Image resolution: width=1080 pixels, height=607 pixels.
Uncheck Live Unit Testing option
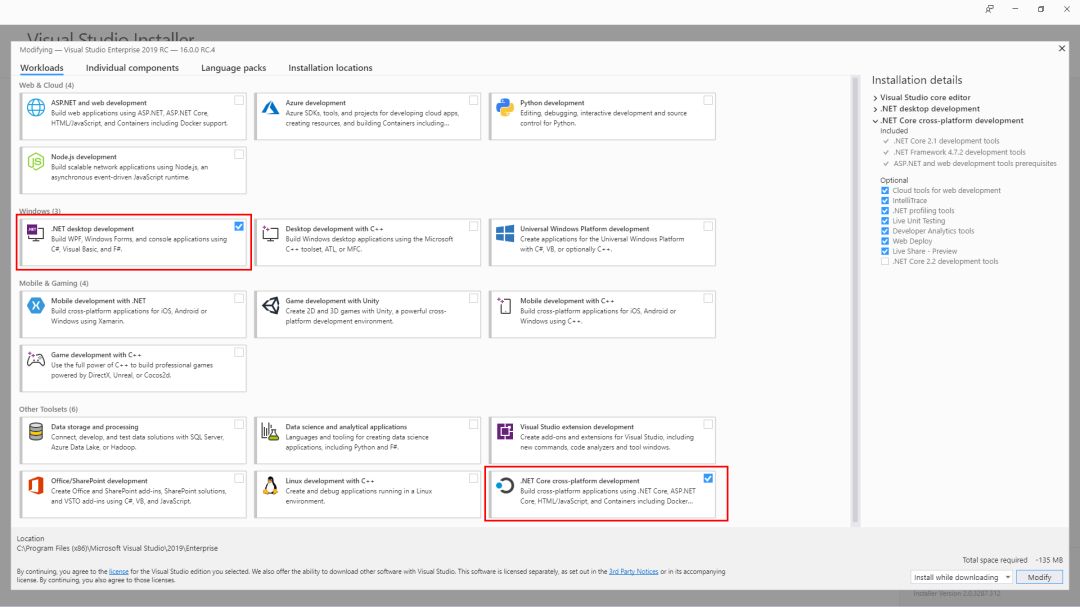(885, 220)
